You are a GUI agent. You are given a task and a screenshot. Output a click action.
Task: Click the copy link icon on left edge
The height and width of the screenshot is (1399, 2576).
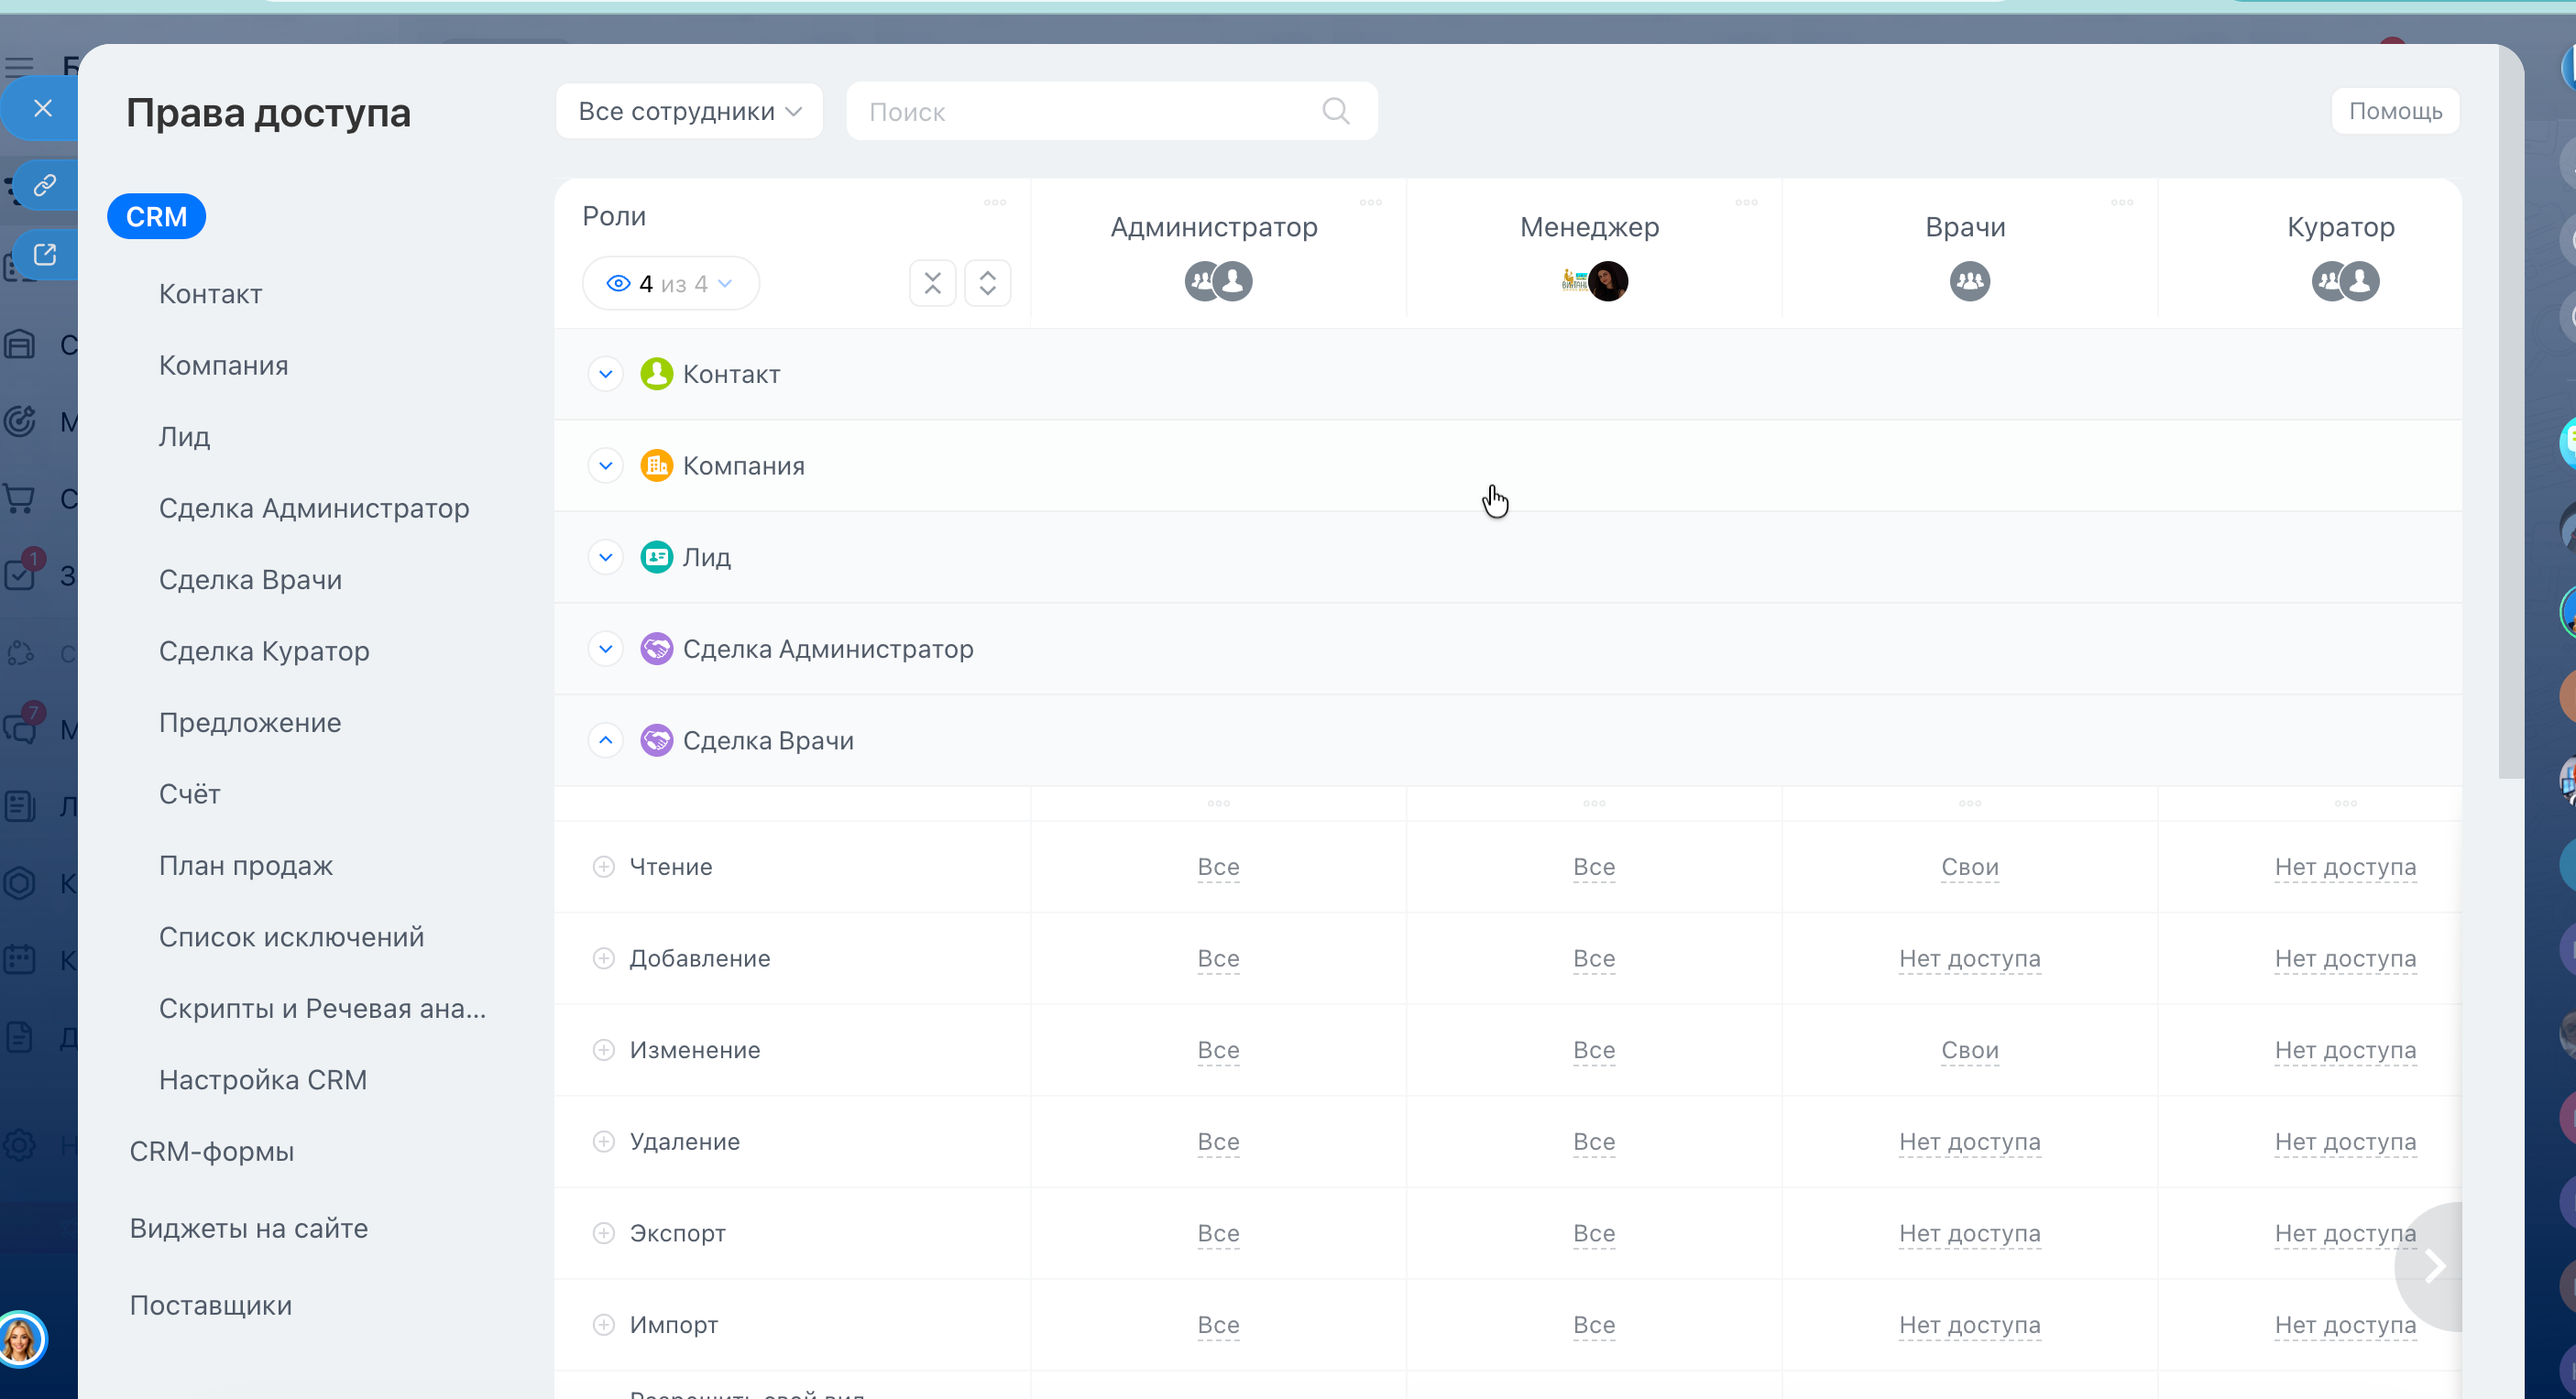pos(44,185)
